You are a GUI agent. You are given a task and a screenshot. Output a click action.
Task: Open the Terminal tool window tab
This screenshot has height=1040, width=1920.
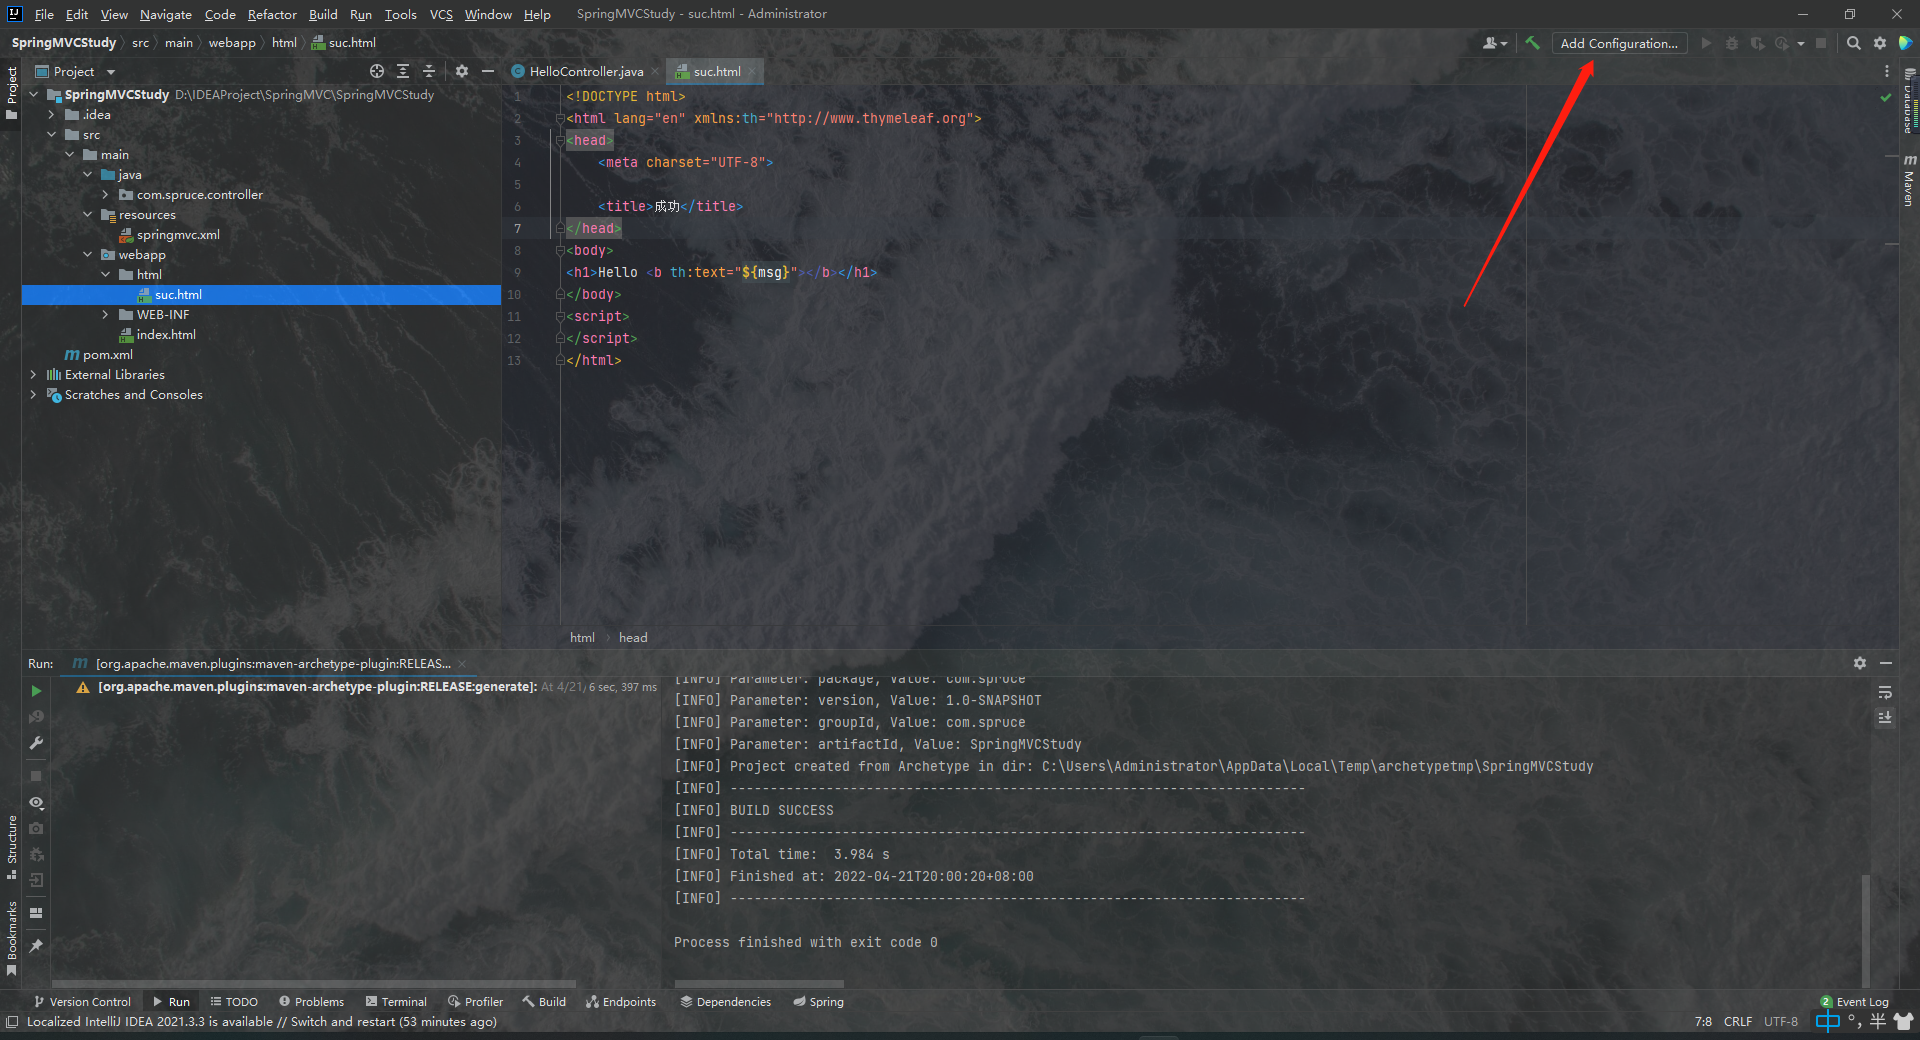(x=396, y=1001)
